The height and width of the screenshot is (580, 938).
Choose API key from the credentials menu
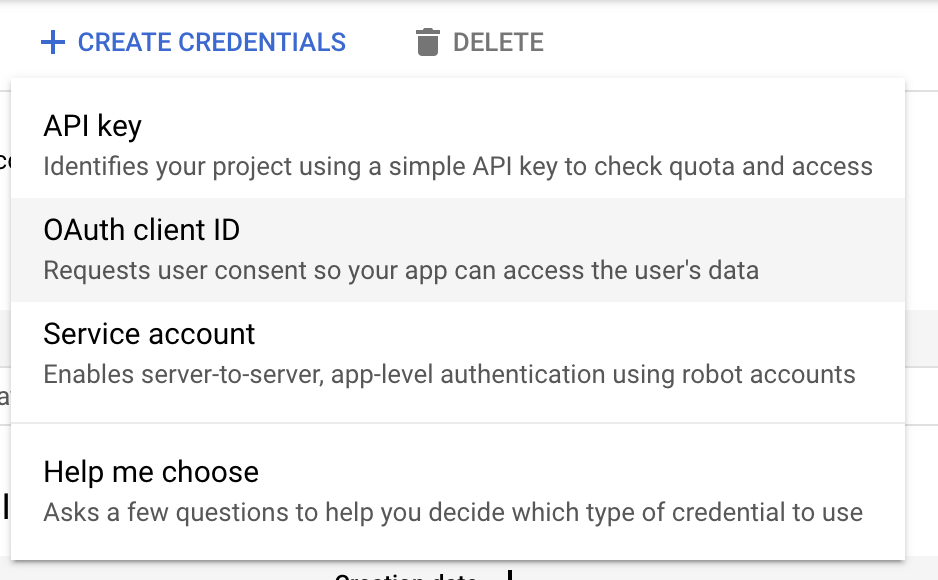click(91, 126)
